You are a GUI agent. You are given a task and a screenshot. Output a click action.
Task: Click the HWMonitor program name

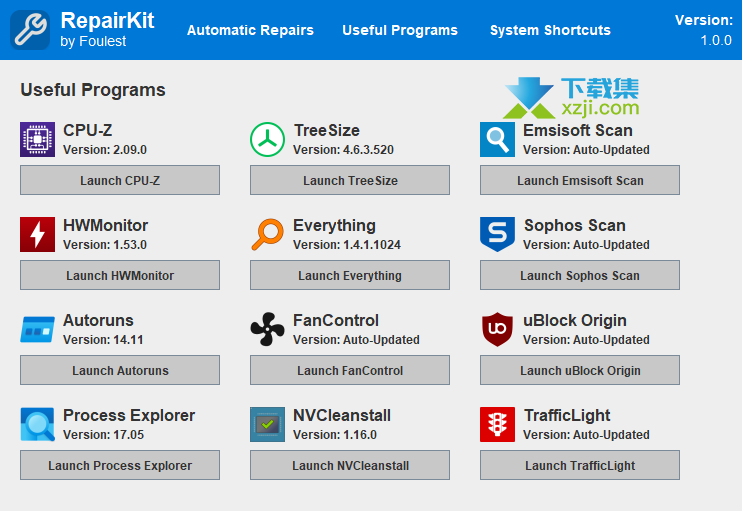pos(106,225)
